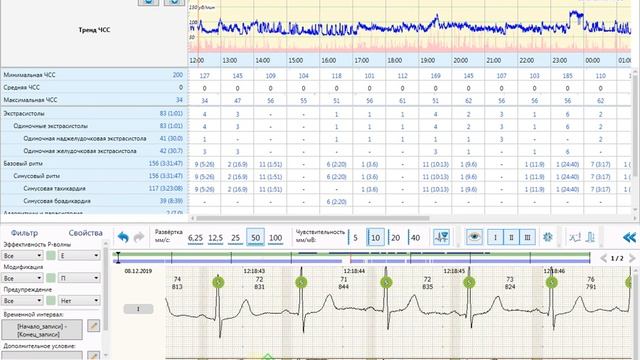
Task: Edit Дополнительное условие with pencil icon
Action: (x=94, y=356)
